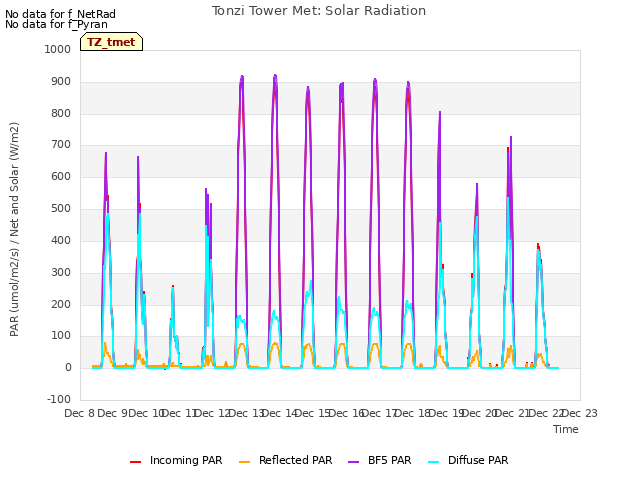Image resolution: width=640 pixels, height=480 pixels.
Task: Click the red Incoming PAR legend swatch
Action: coord(136,462)
